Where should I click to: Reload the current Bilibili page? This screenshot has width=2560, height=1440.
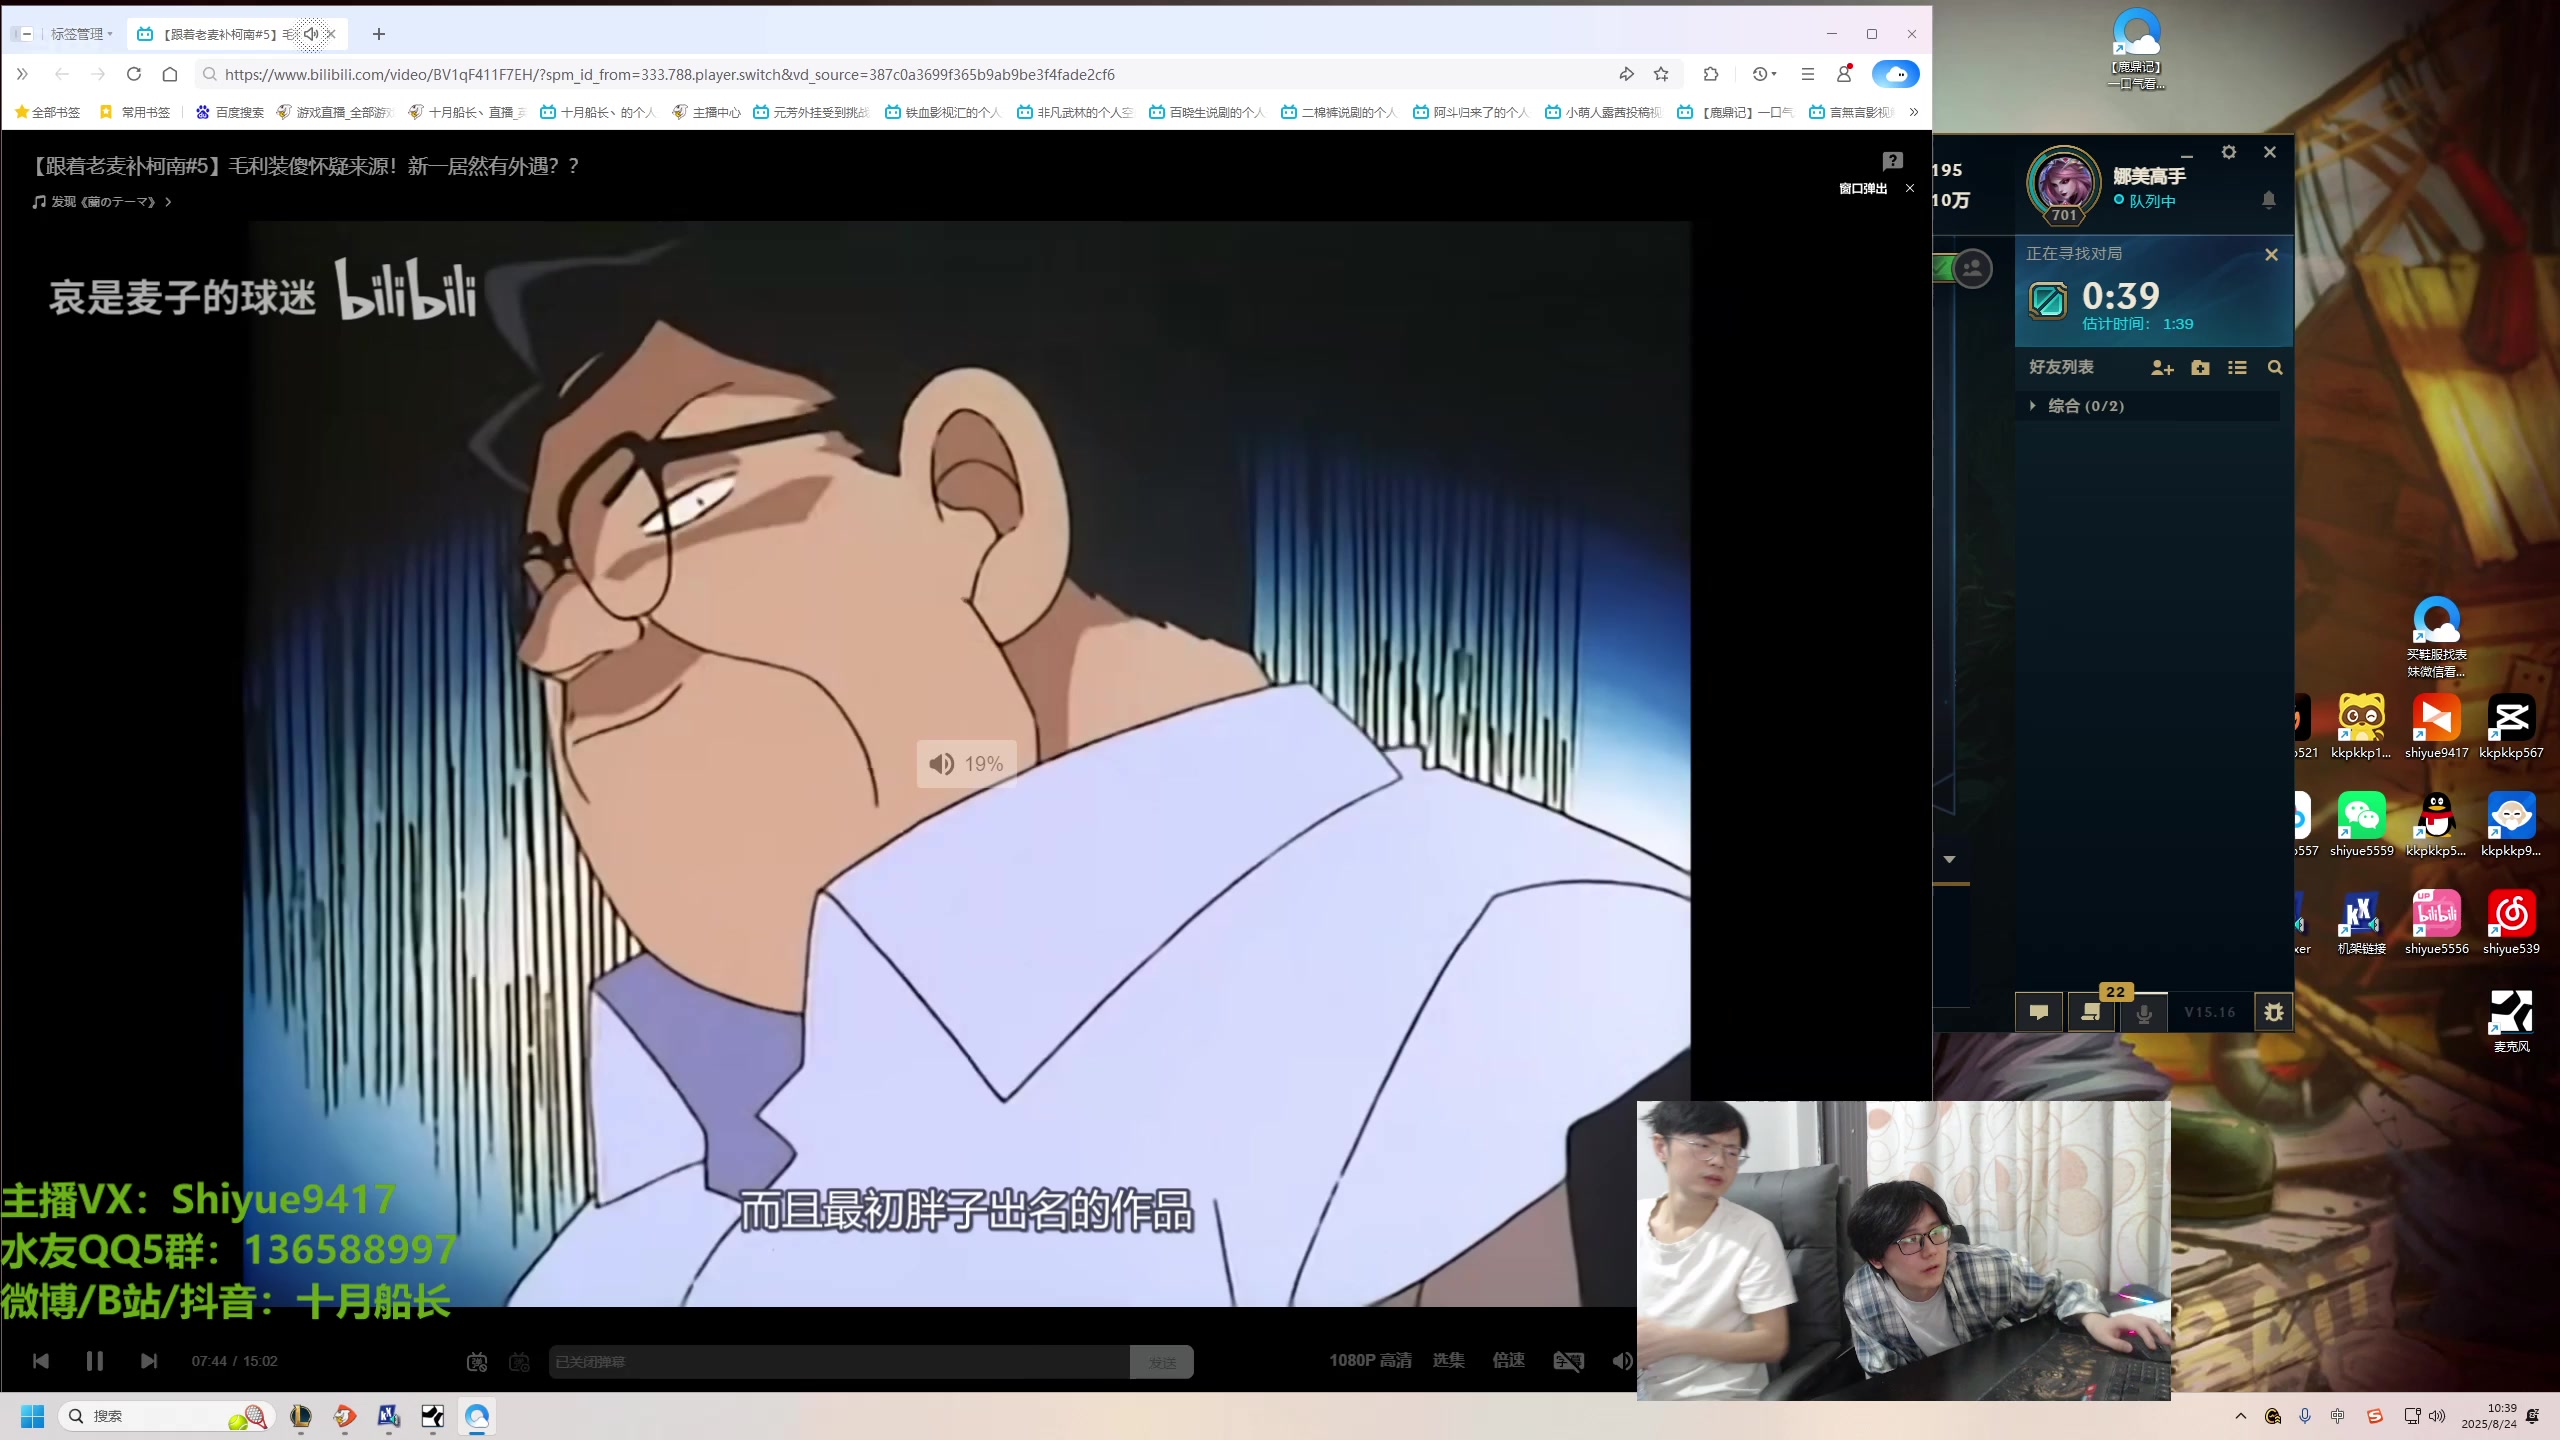134,74
